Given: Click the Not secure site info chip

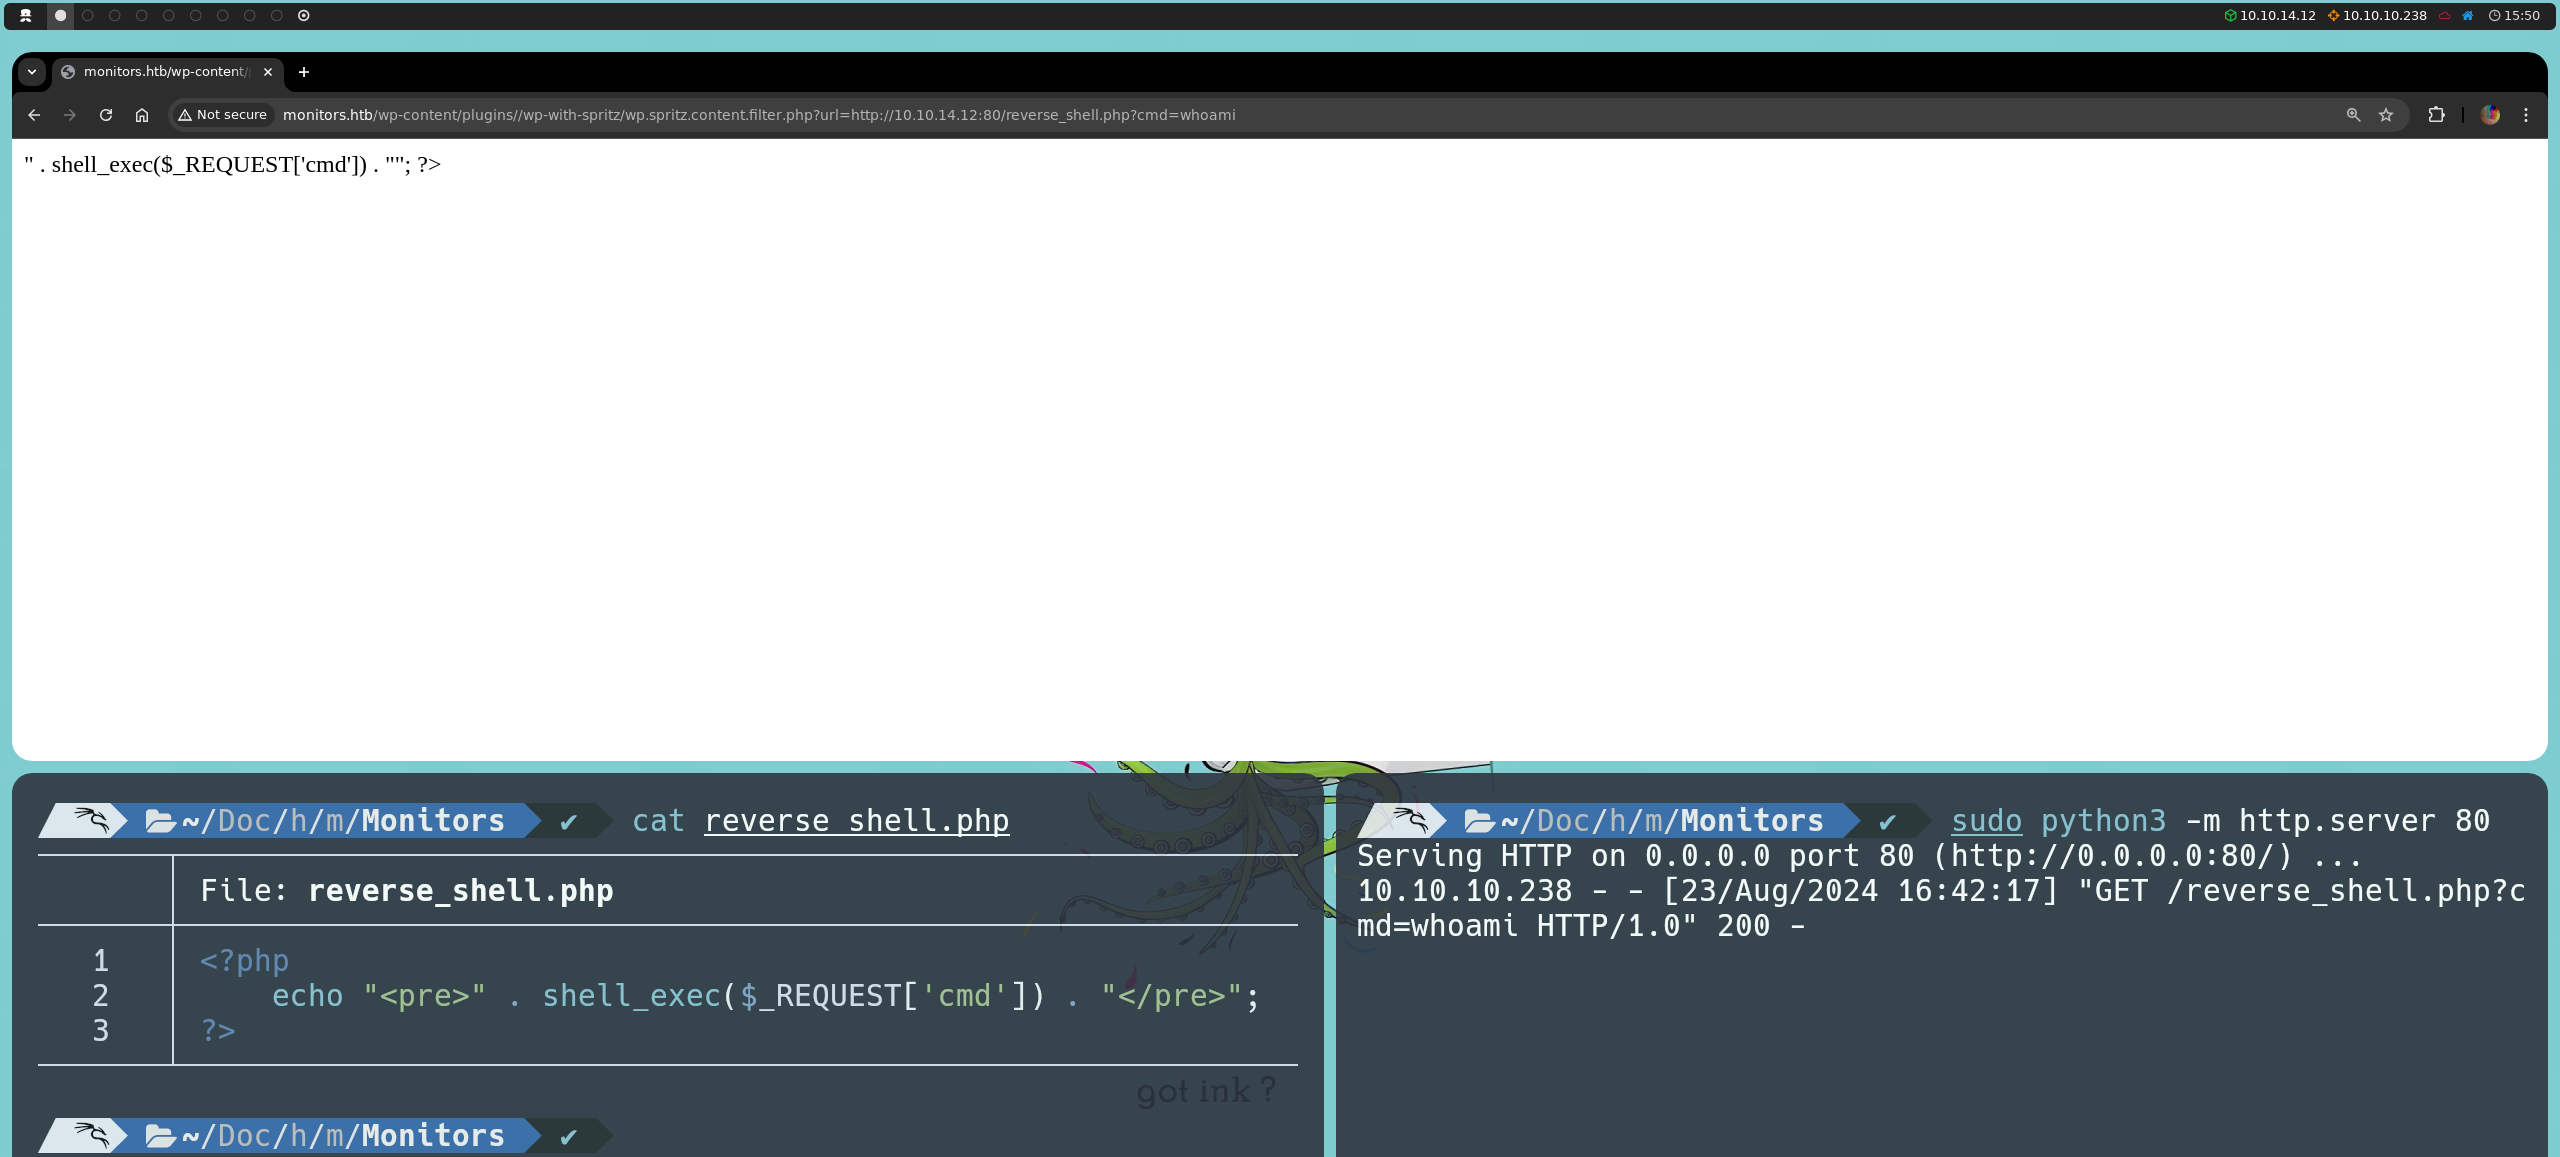Looking at the screenshot, I should (x=223, y=115).
